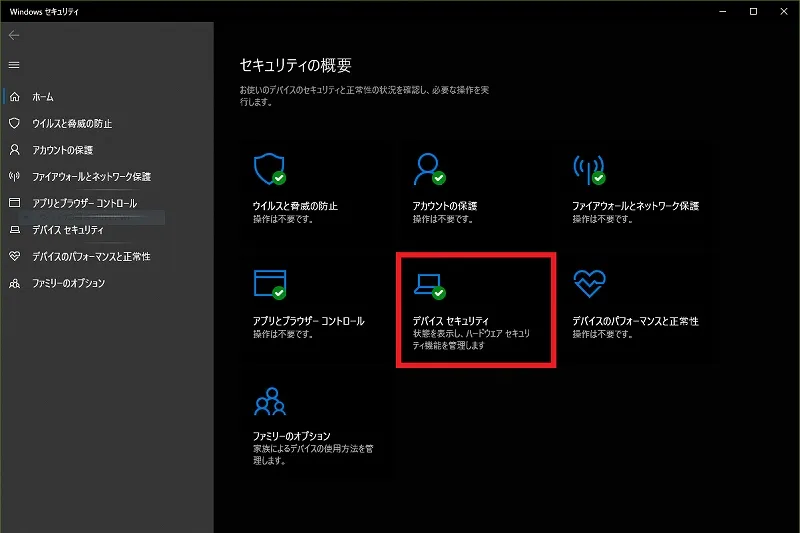Click the home icon in sidebar
Screen dimensions: 800x533
15,96
